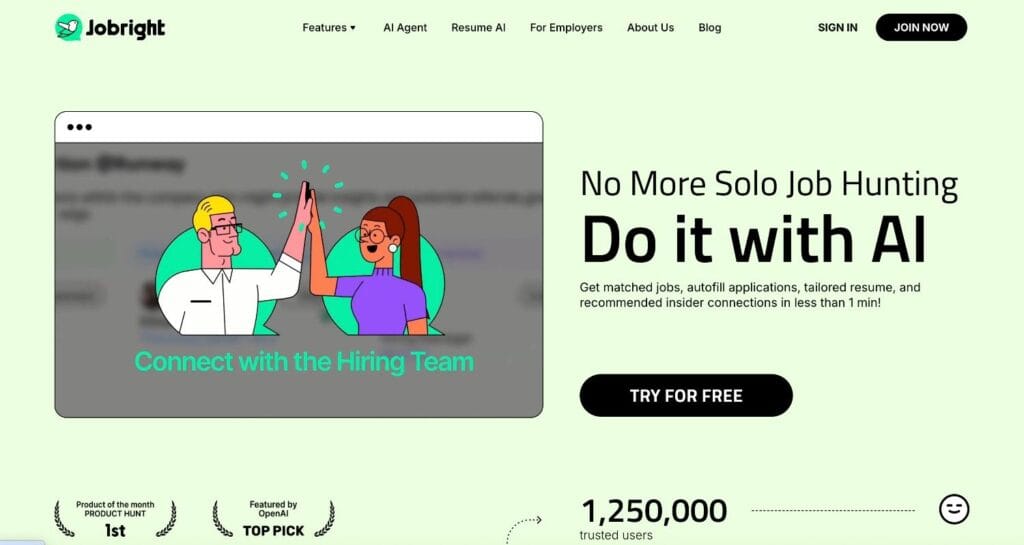Click Connect with the Hiring Team caption
The width and height of the screenshot is (1024, 545).
click(304, 362)
